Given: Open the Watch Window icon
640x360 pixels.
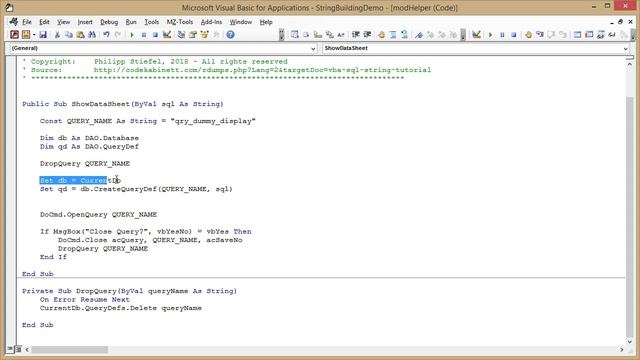Looking at the screenshot, I should (600, 35).
